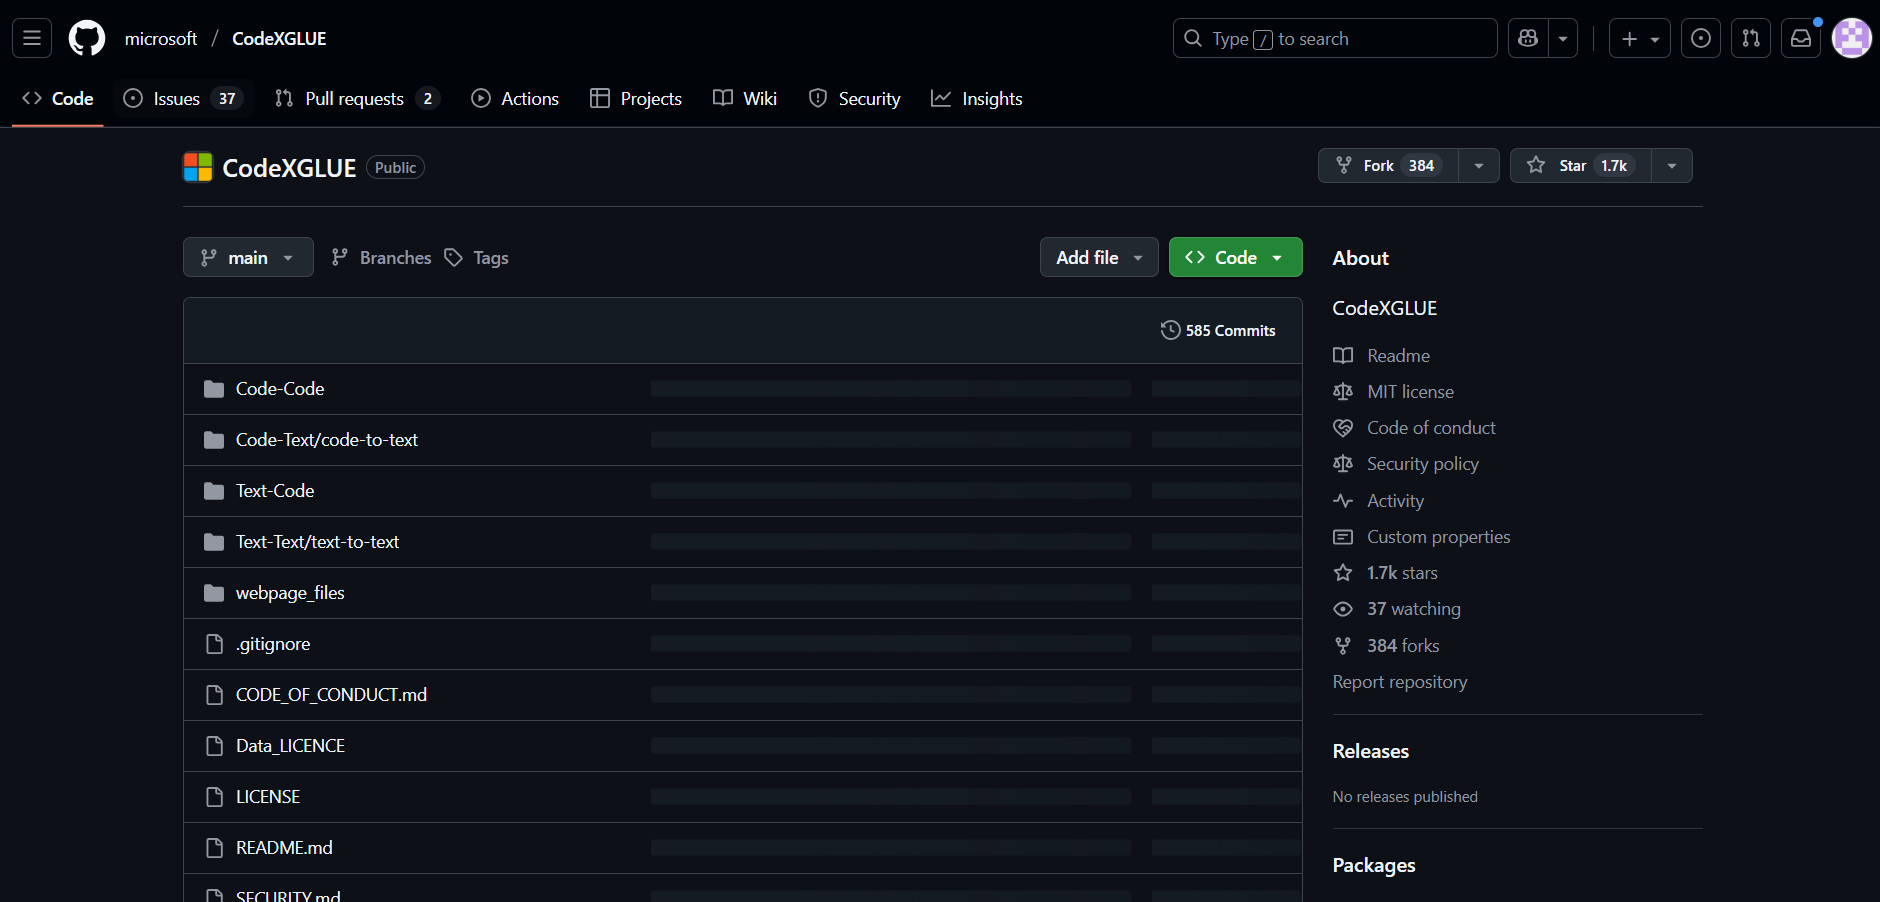This screenshot has height=902, width=1880.
Task: Switch to the Projects tab
Action: (636, 99)
